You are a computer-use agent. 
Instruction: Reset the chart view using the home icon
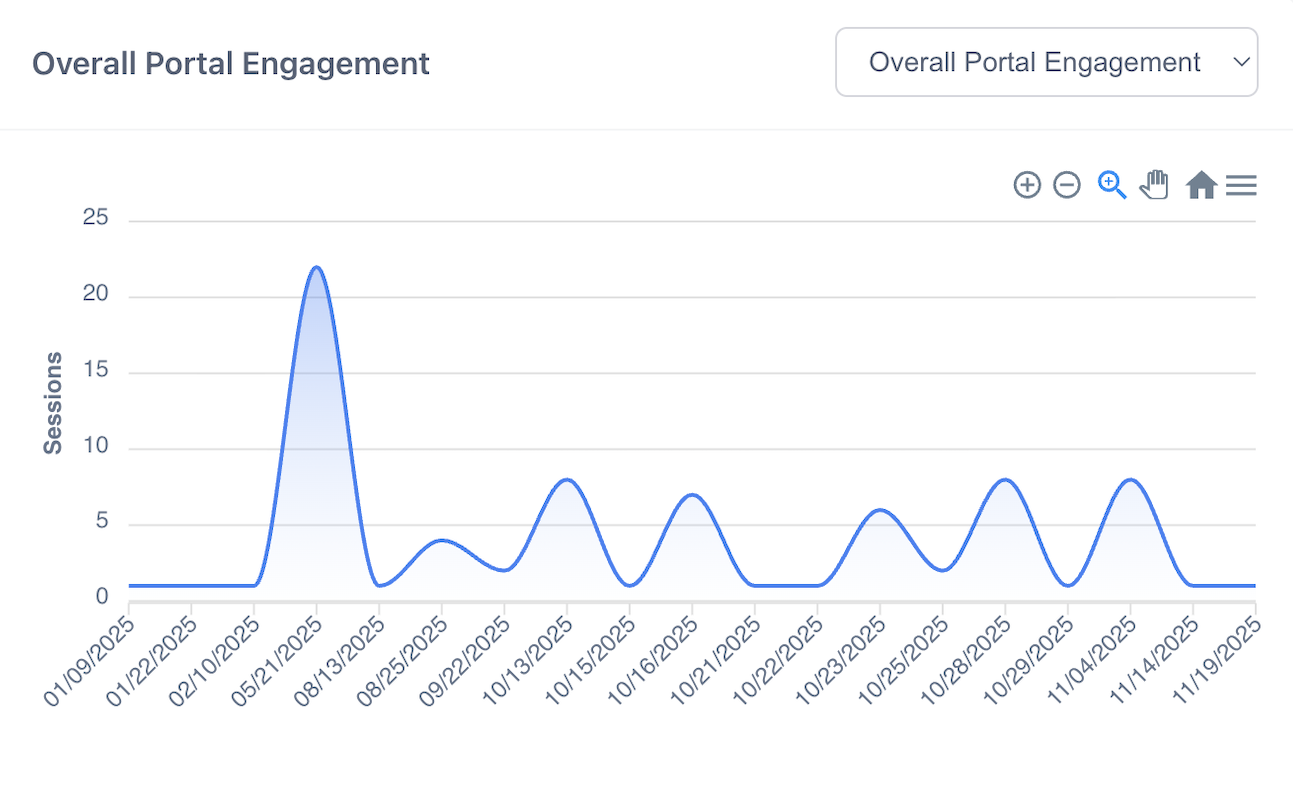[1201, 184]
